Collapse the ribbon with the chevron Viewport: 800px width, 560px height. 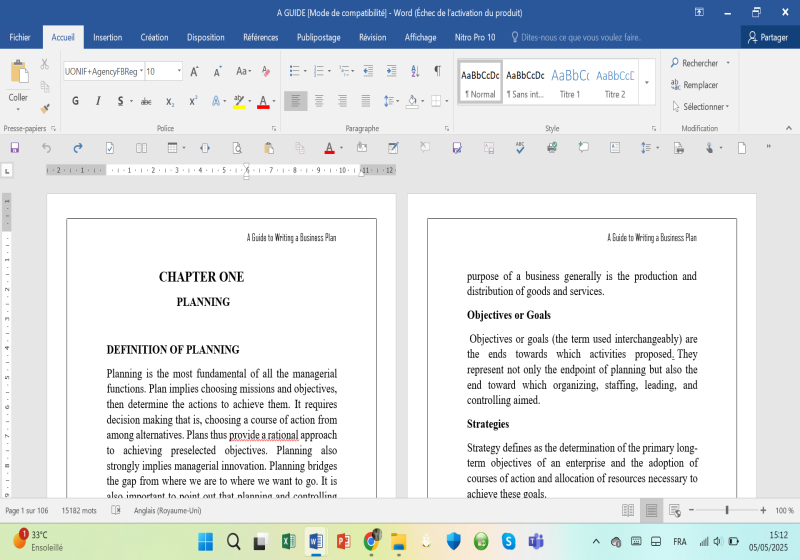click(789, 128)
